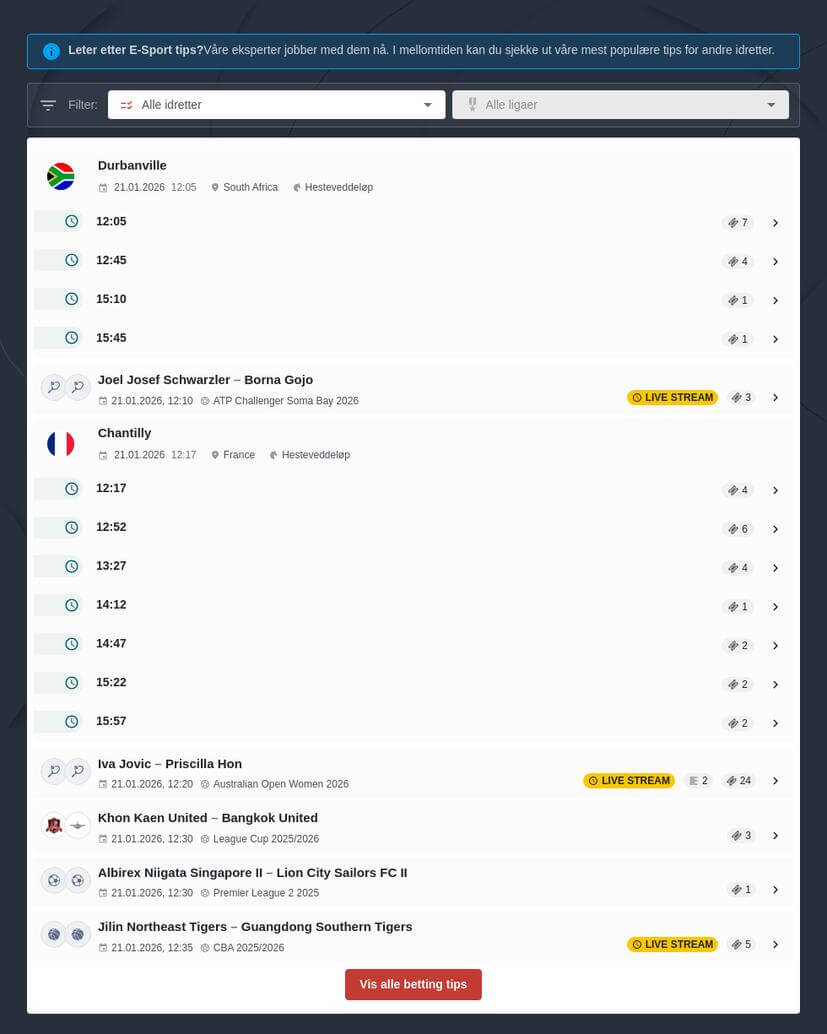The height and width of the screenshot is (1034, 827).
Task: Expand the chevron on the Durbanville 12:05 race
Action: [775, 223]
